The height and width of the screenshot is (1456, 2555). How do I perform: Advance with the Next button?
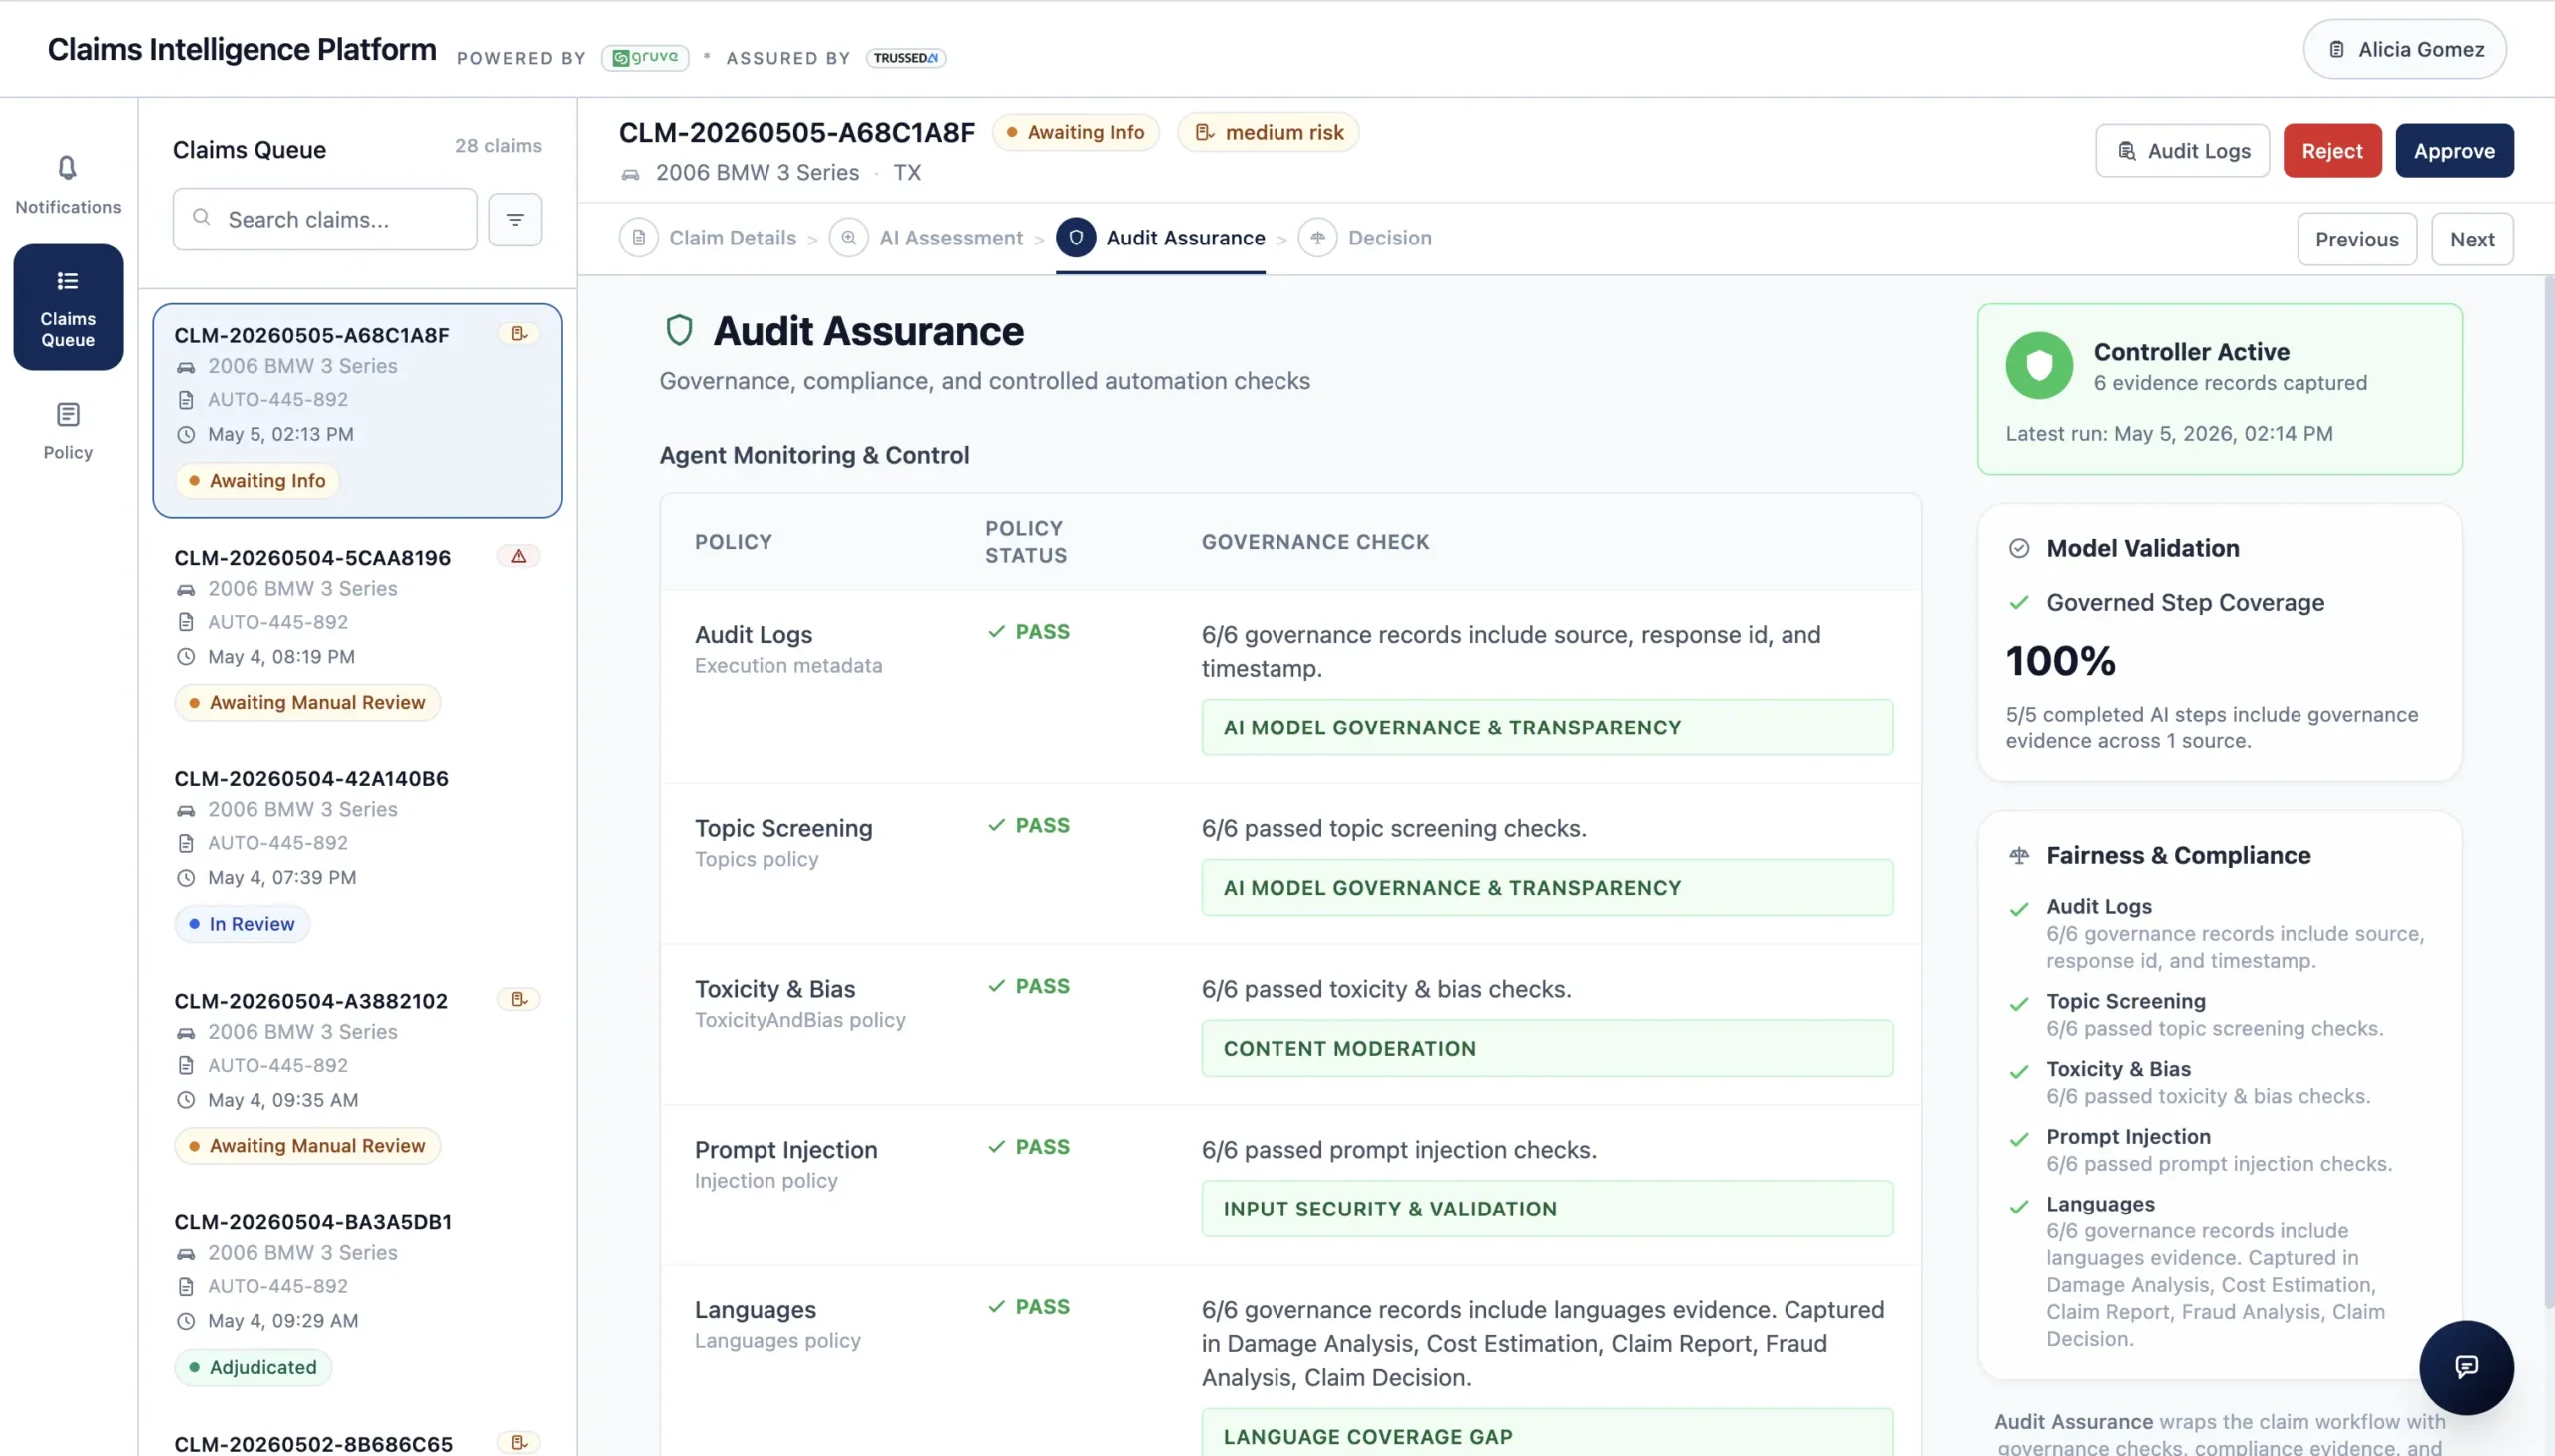[2472, 239]
